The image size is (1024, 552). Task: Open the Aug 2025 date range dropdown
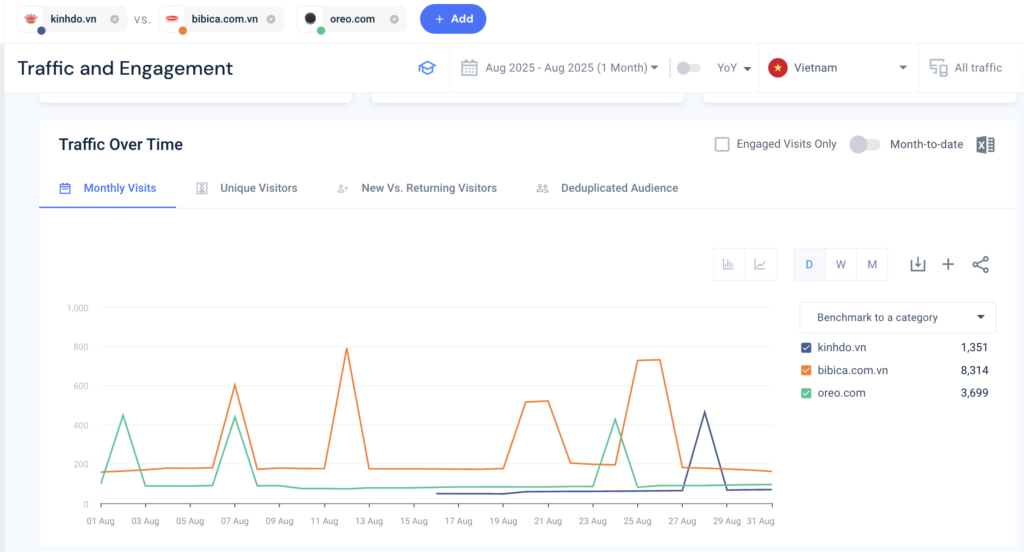(571, 68)
